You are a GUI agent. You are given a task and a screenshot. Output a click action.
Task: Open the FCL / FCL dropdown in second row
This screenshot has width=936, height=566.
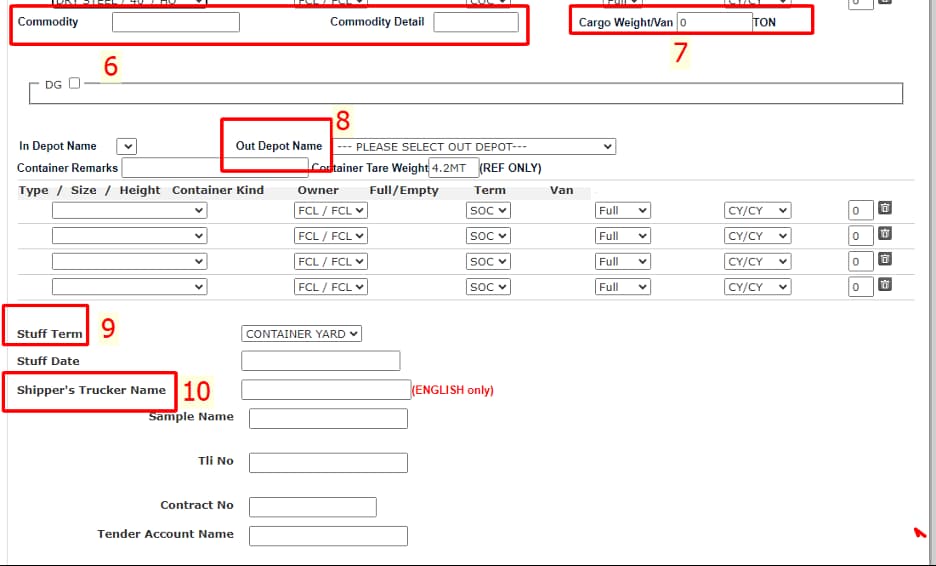click(x=331, y=236)
